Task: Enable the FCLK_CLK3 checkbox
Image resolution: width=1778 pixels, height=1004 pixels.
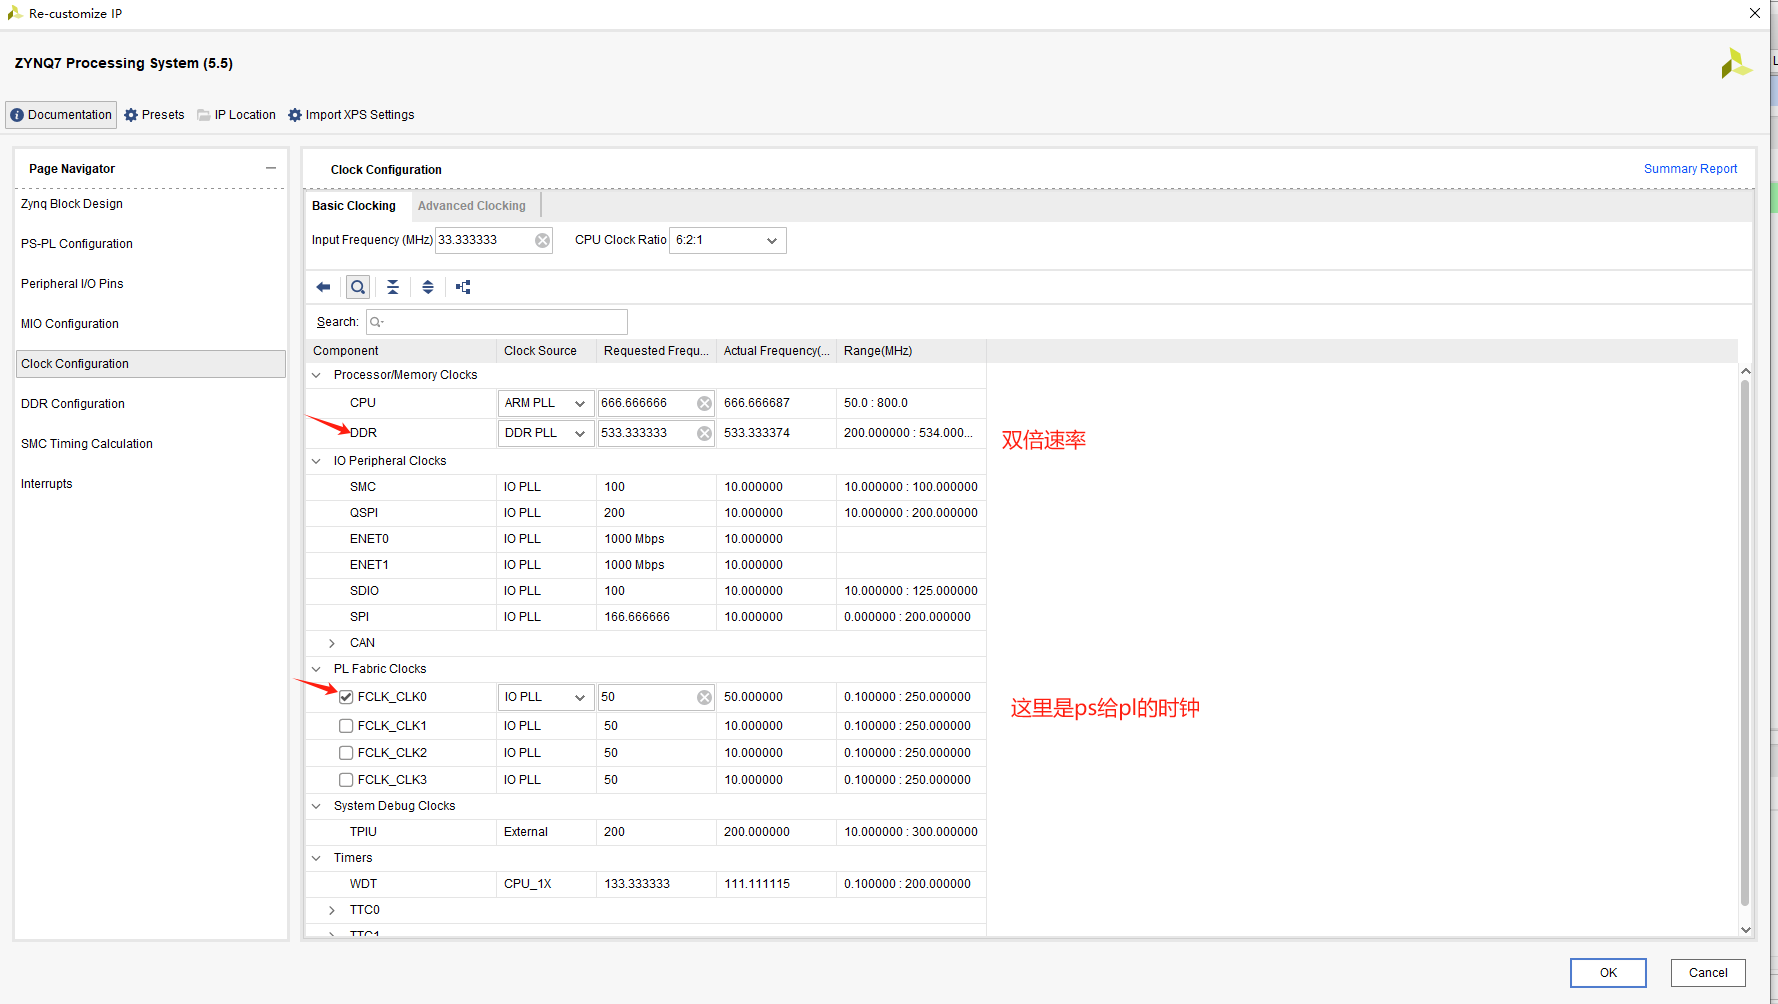Action: pyautogui.click(x=346, y=780)
